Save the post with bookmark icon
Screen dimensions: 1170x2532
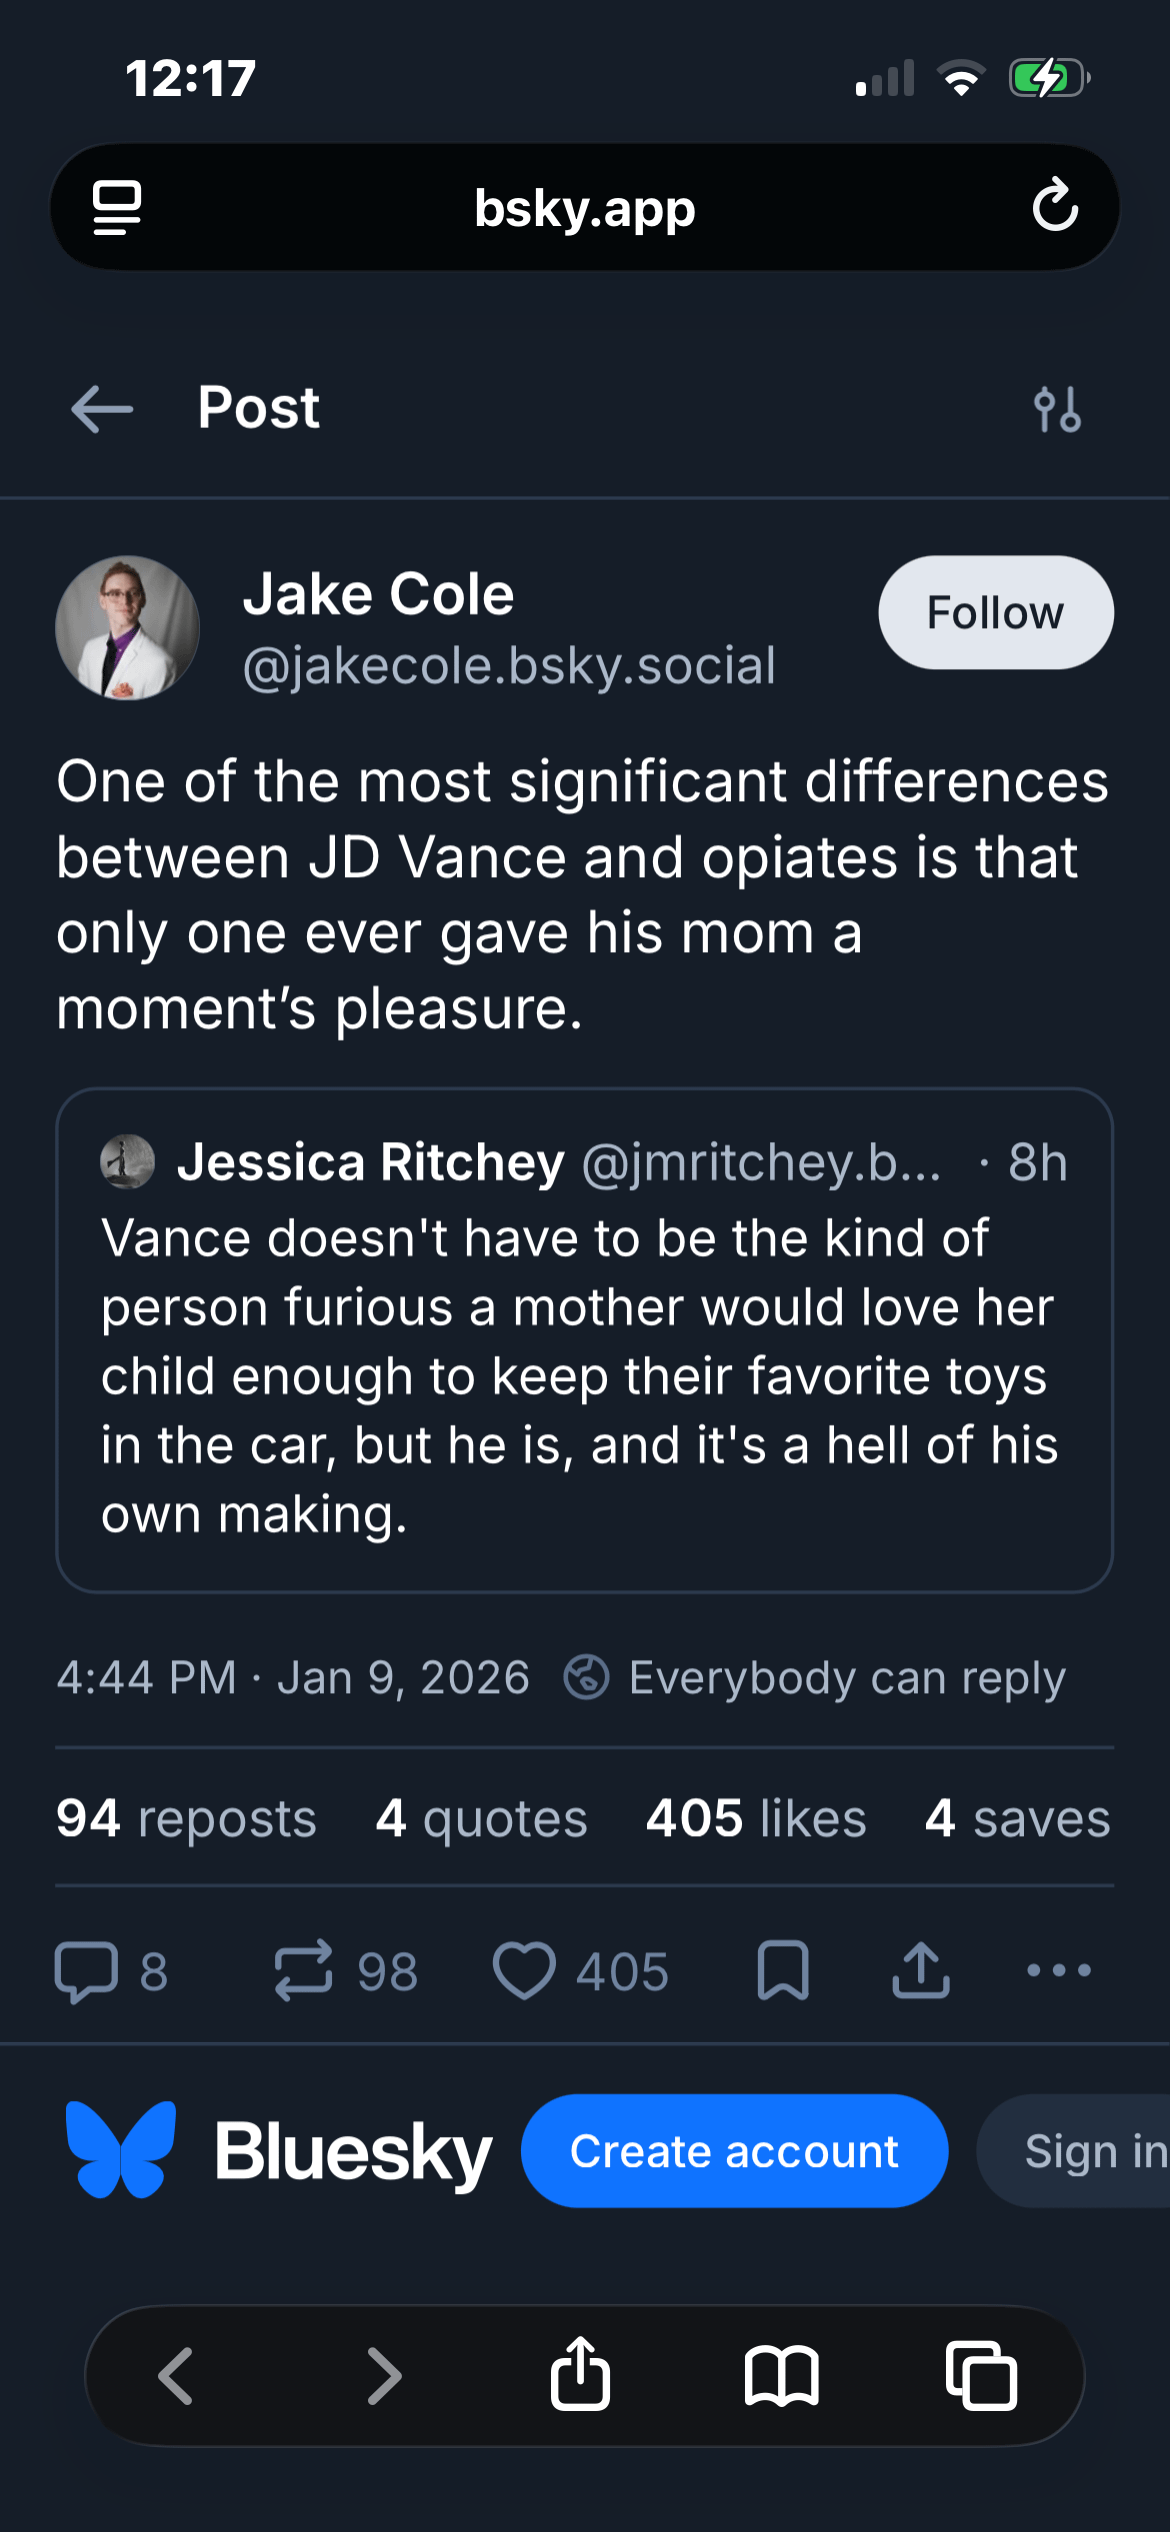point(783,1971)
